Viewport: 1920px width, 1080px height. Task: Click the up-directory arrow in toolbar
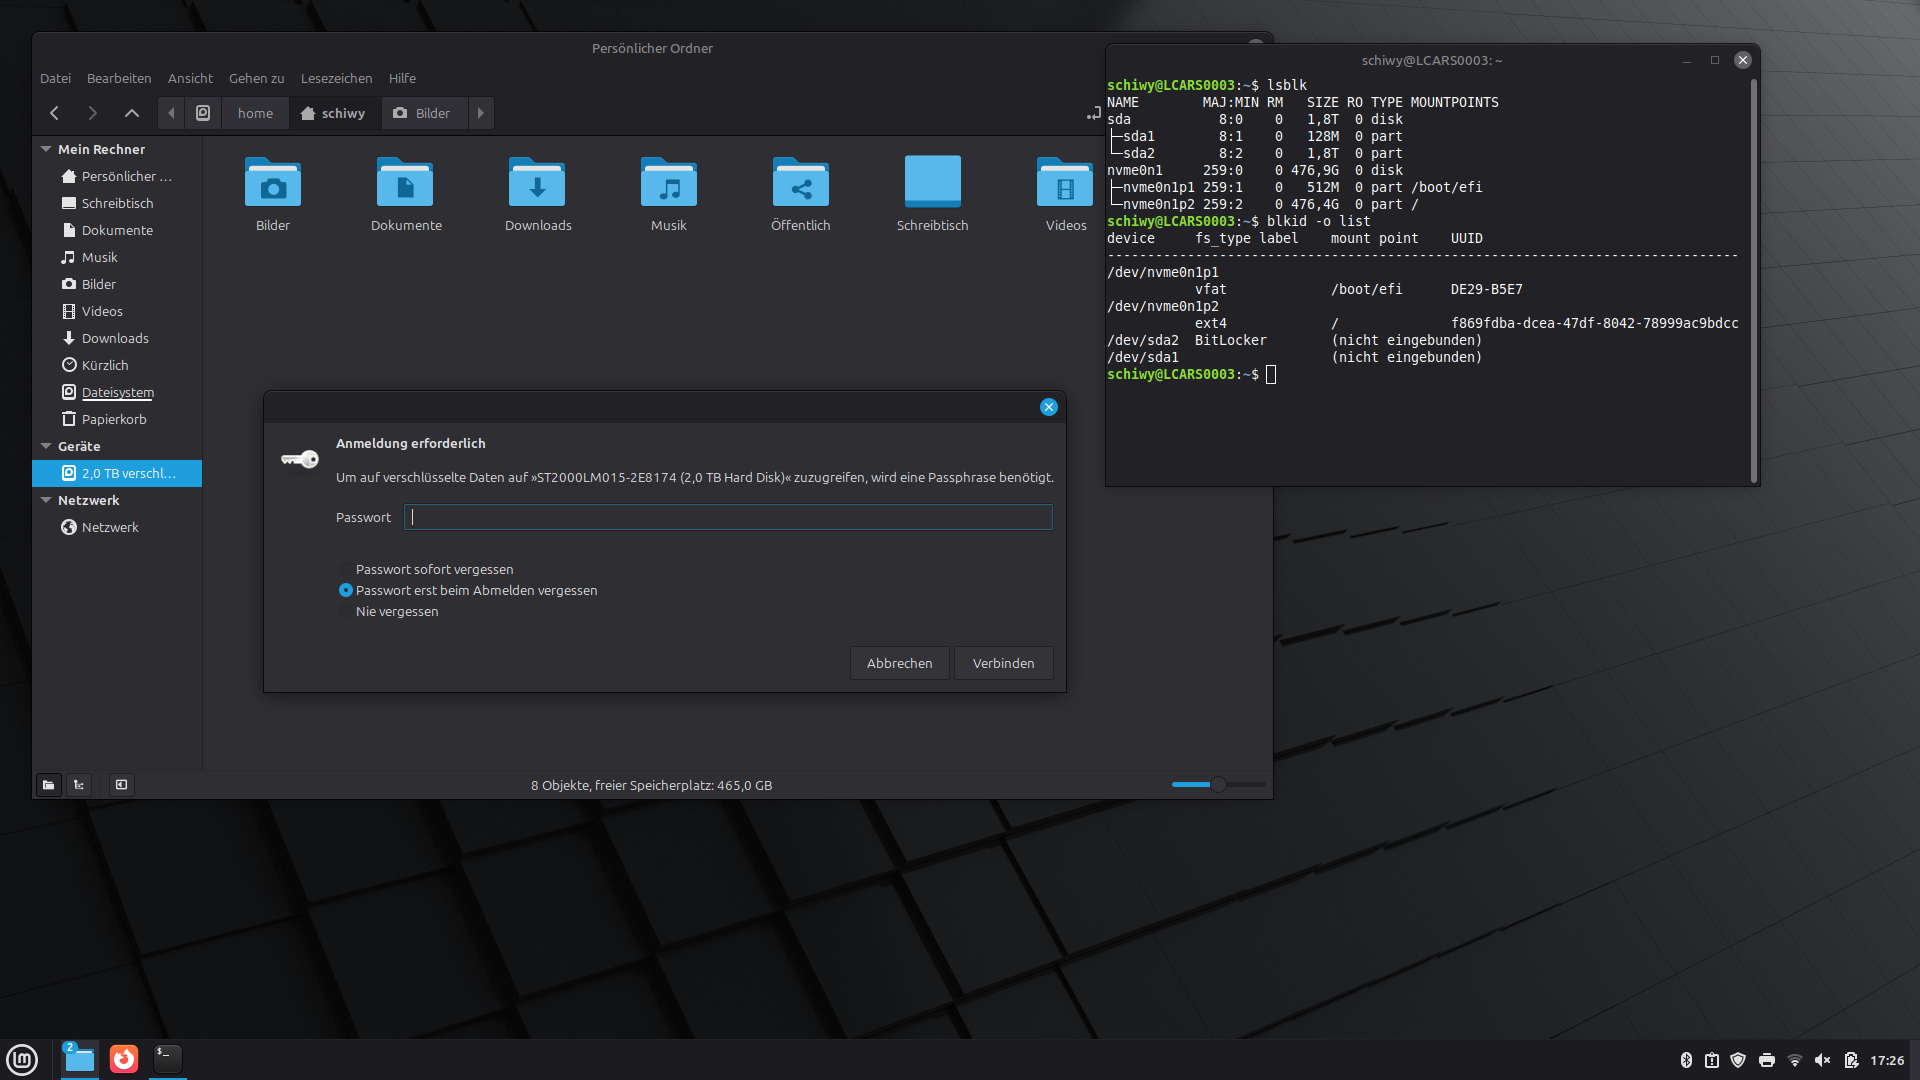point(131,113)
